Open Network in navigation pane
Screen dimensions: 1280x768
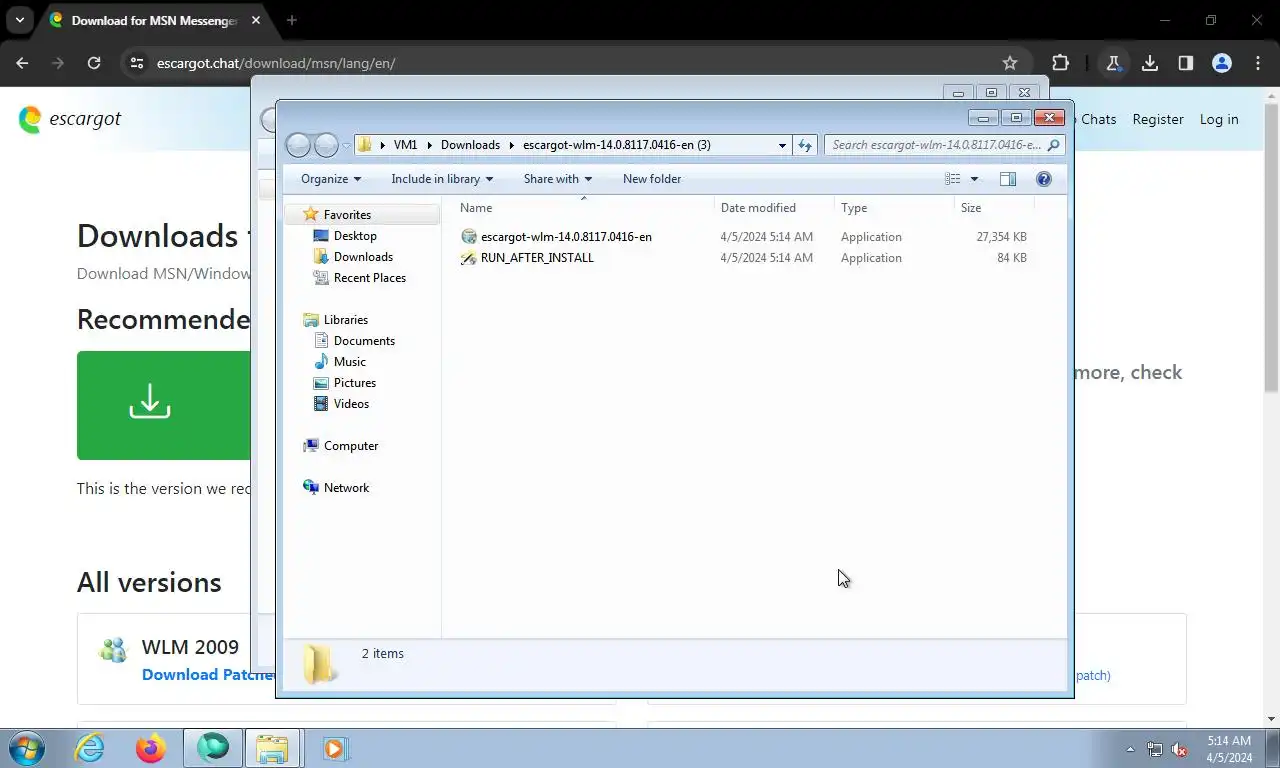(x=346, y=488)
